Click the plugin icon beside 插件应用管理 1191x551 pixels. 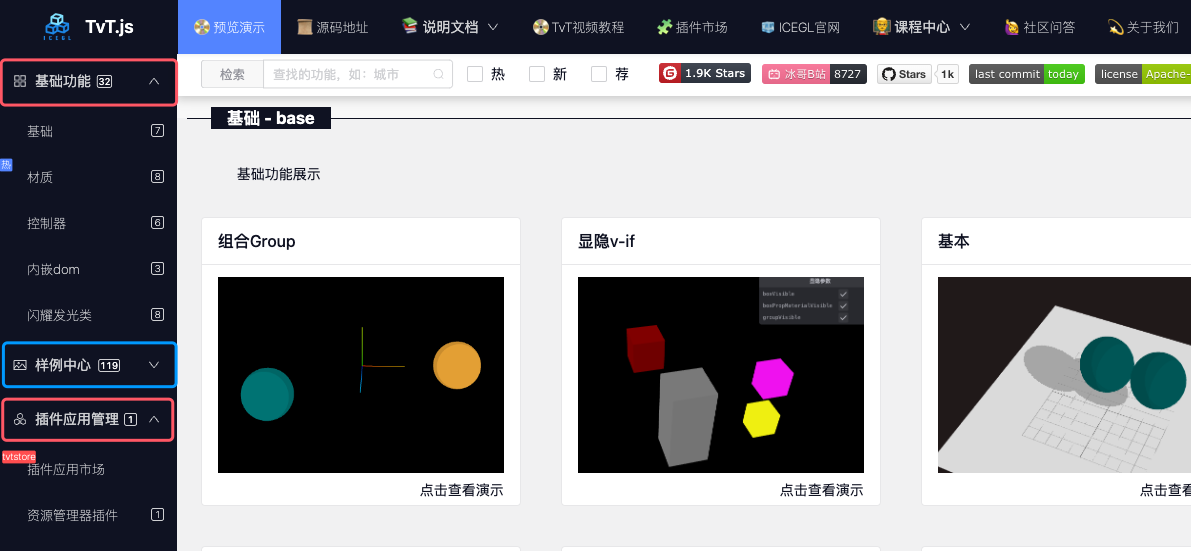pos(20,420)
